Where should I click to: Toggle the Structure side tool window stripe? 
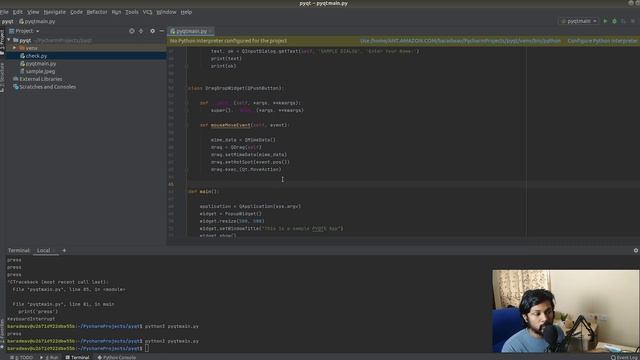pyautogui.click(x=2, y=78)
